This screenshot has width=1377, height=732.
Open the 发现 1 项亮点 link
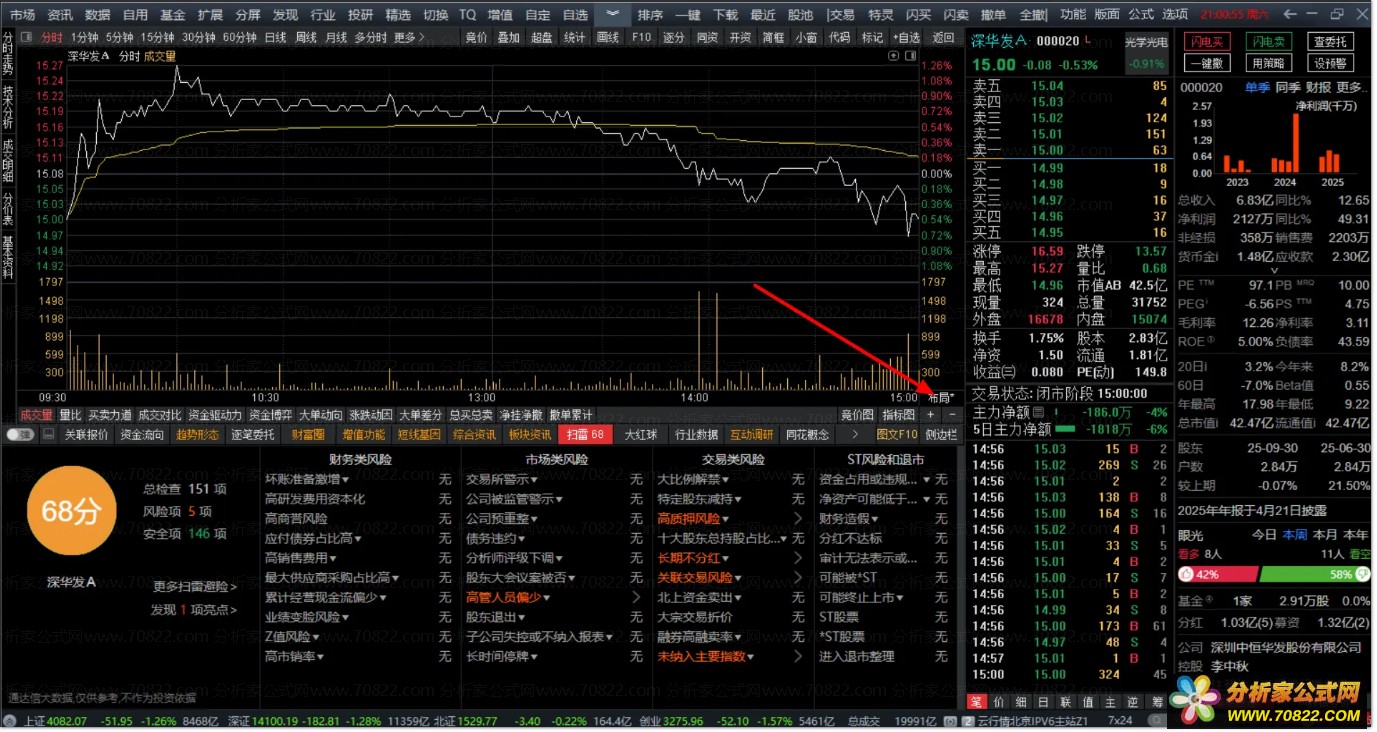pos(194,609)
